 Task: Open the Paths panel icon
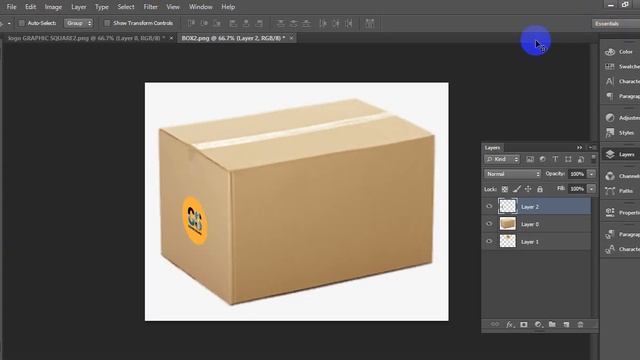610,191
